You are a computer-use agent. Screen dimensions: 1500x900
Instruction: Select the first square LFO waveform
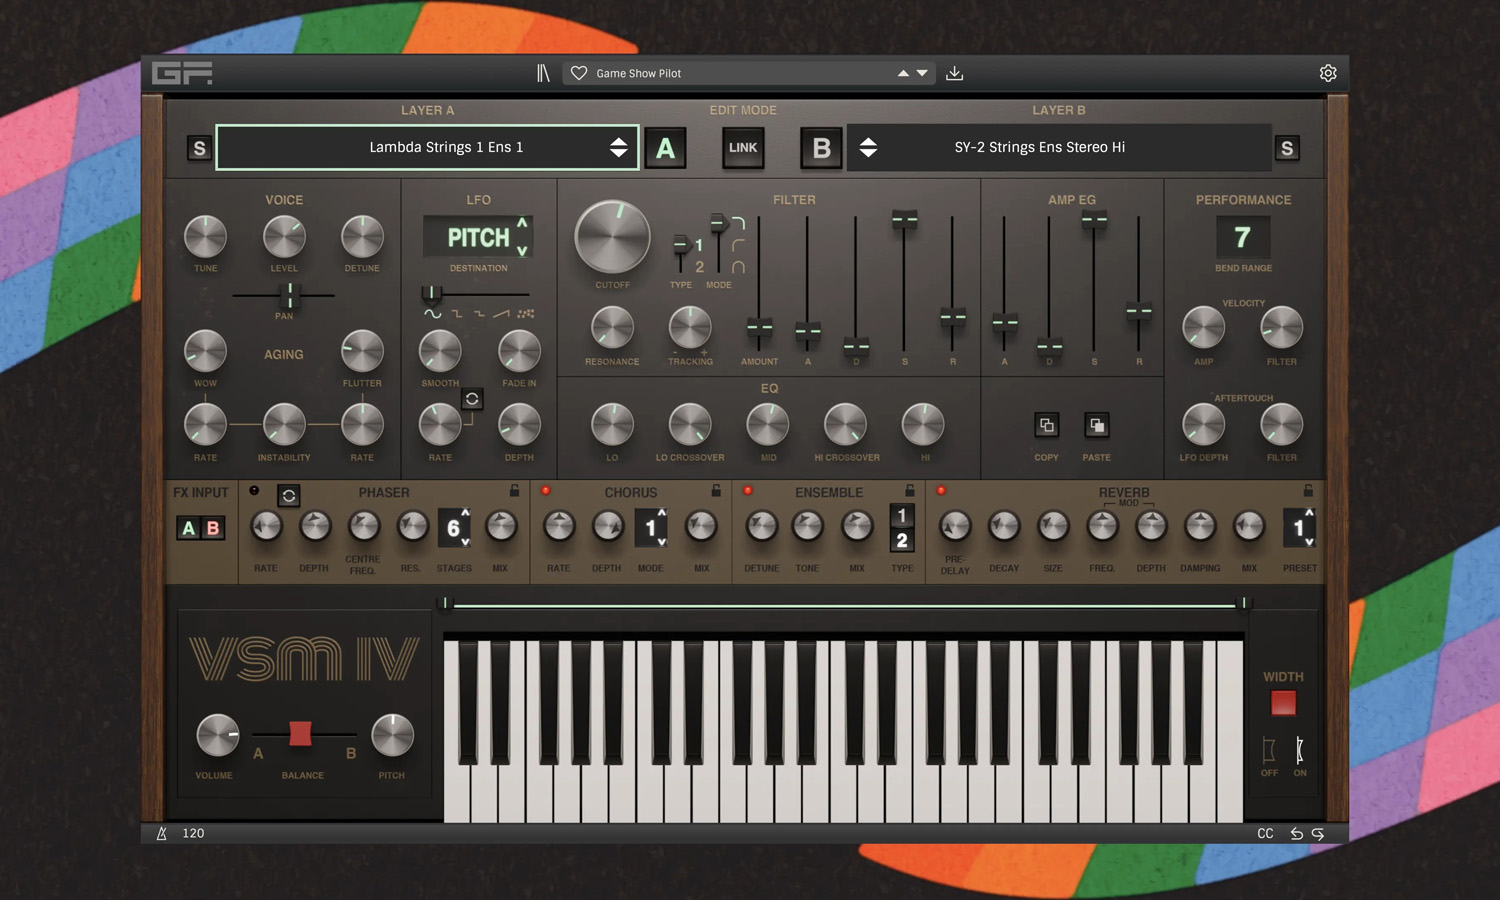pos(457,314)
